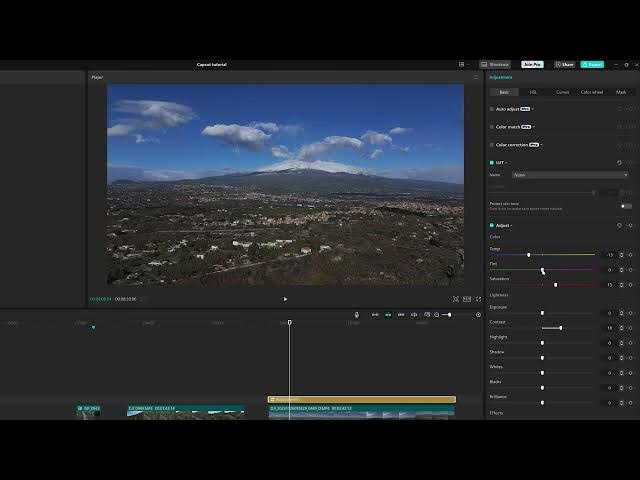Screen dimensions: 640x480
Task: Click the Share button
Action: [x=564, y=64]
